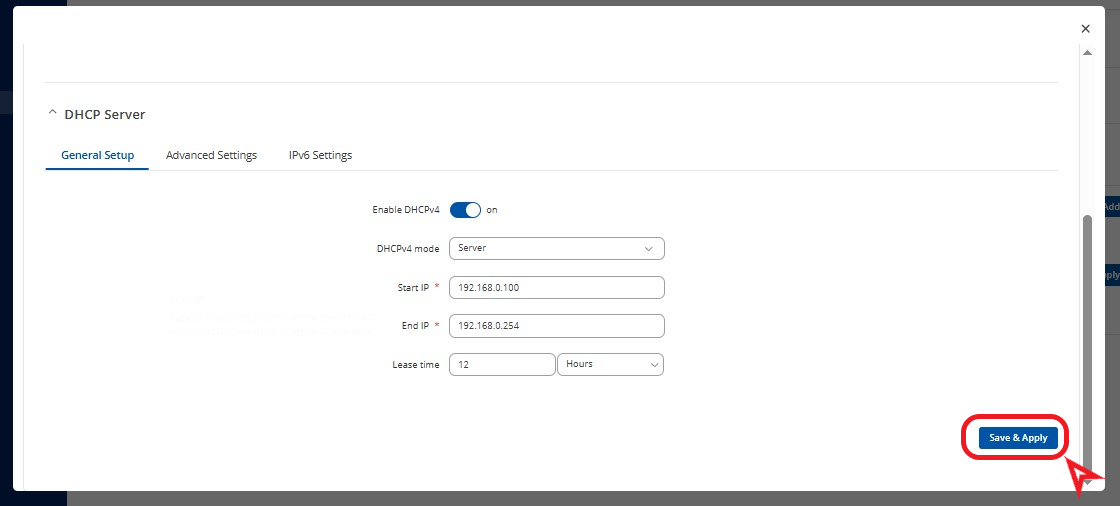Click into the End IP field

coord(556,326)
